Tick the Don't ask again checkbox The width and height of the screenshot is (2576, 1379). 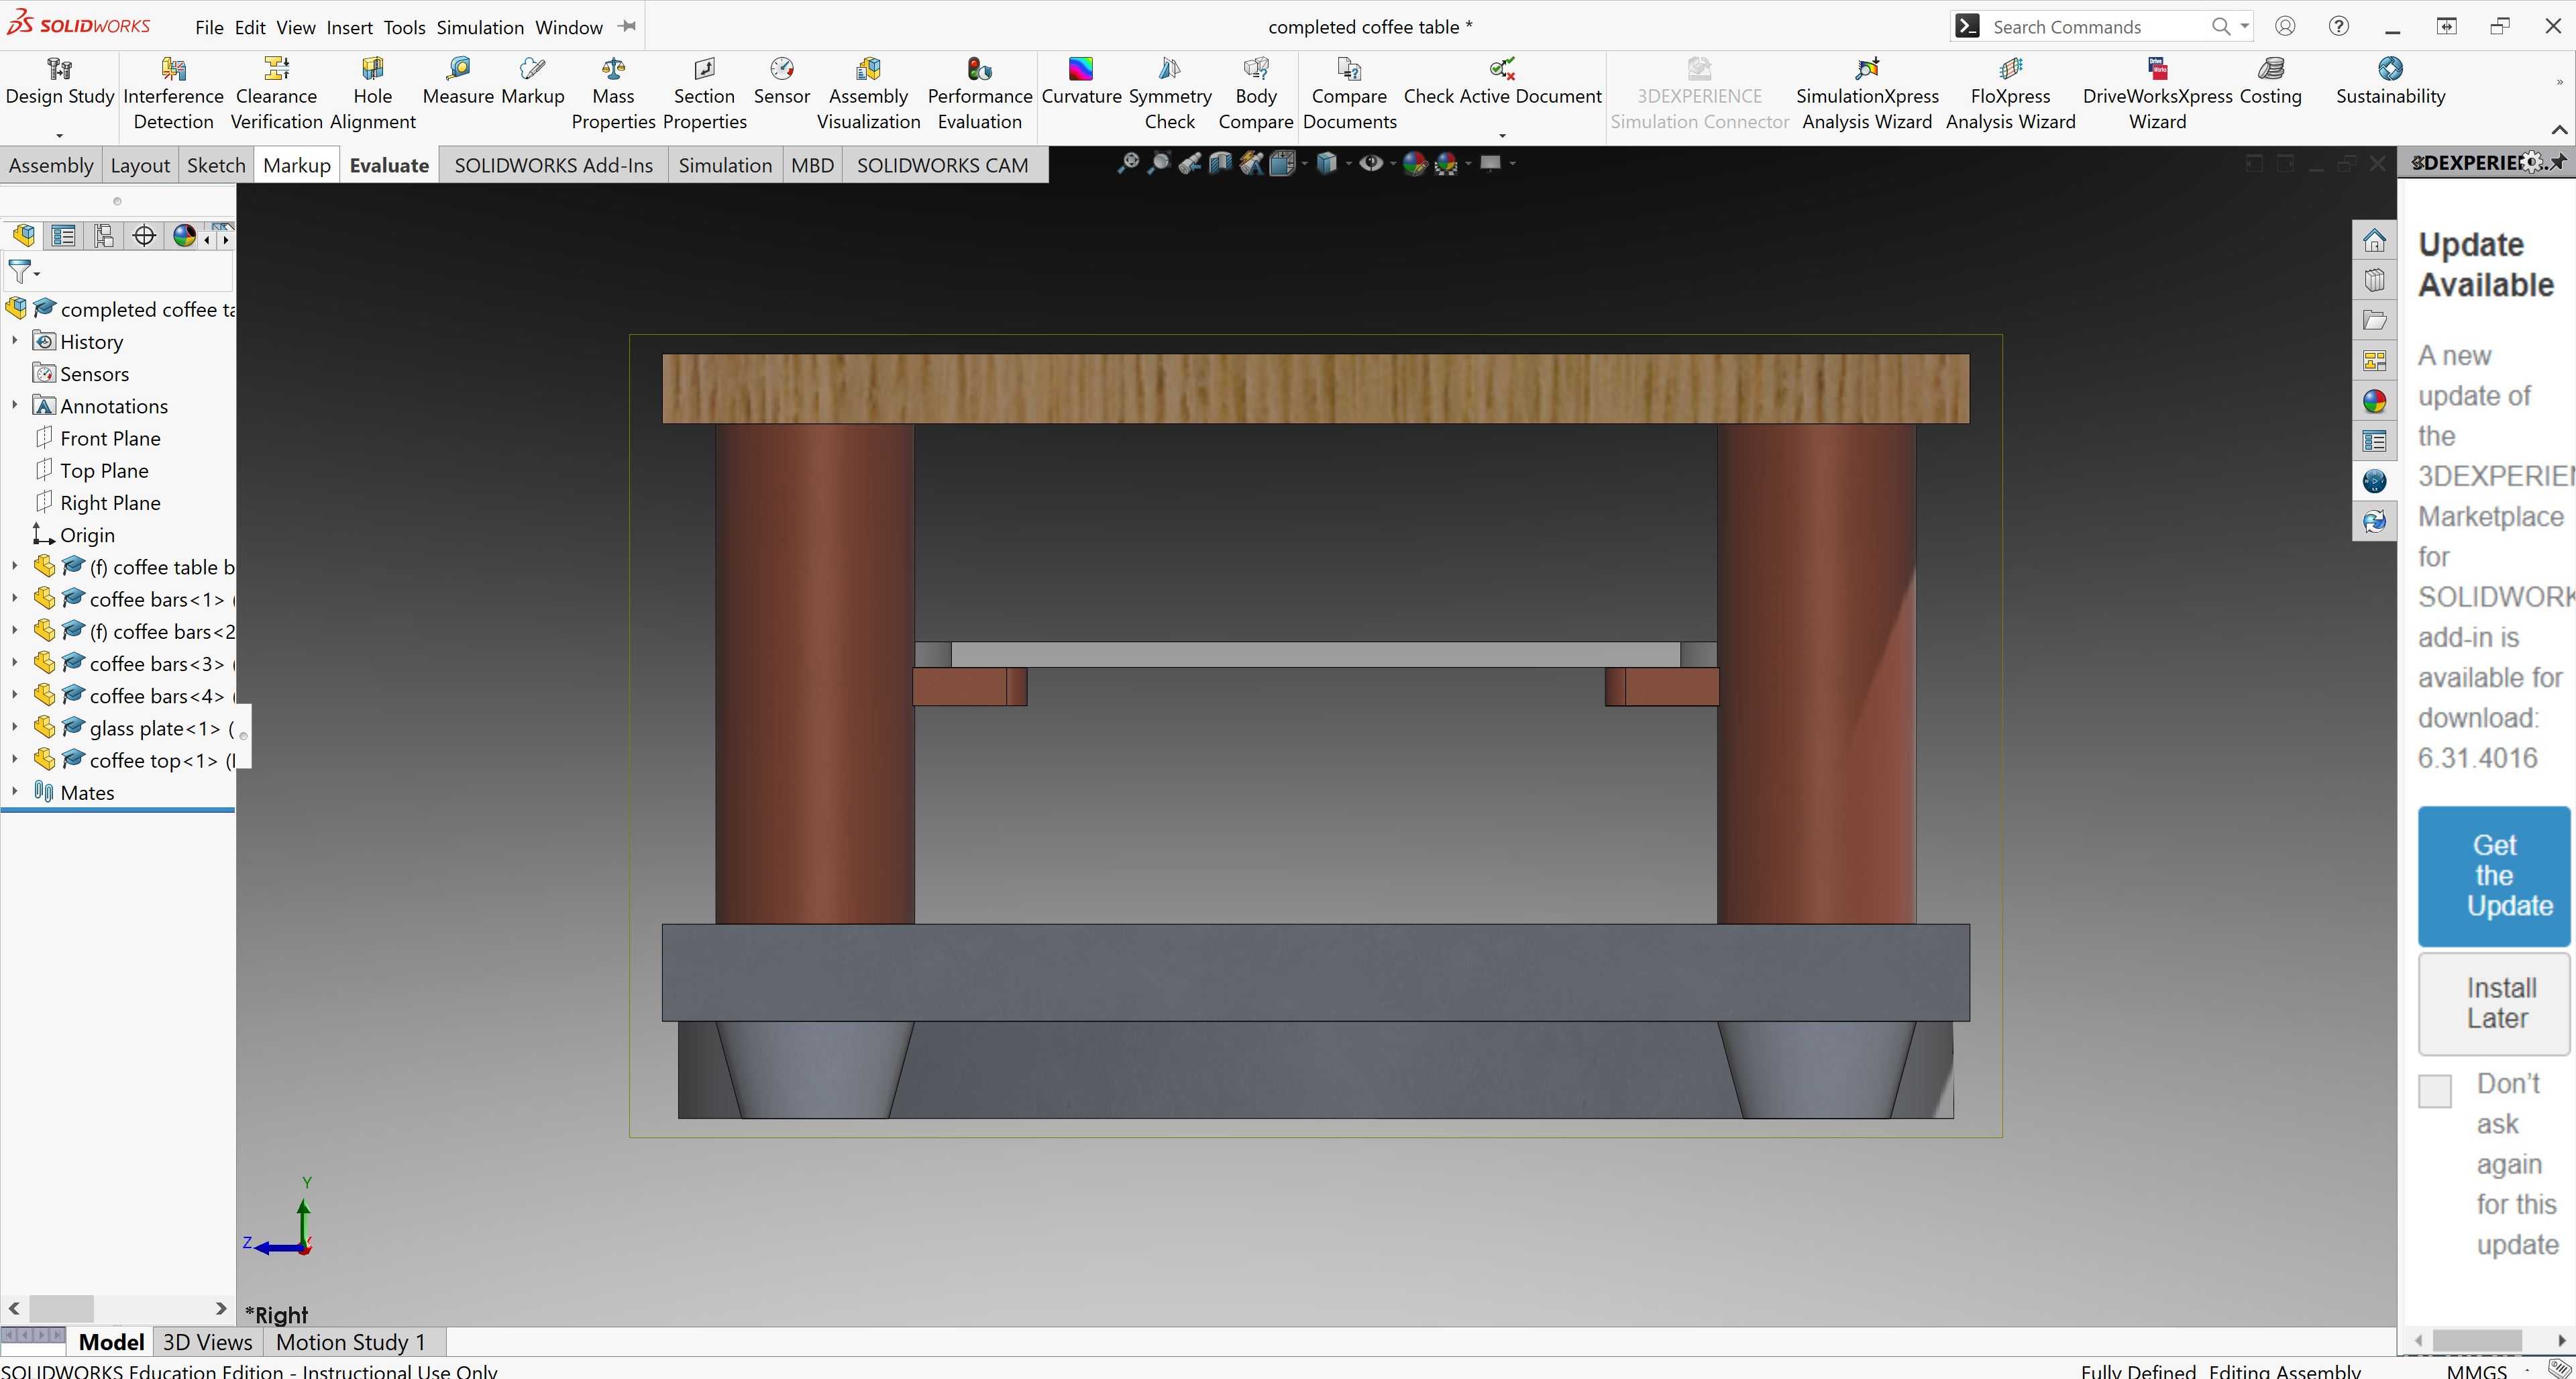point(2434,1091)
